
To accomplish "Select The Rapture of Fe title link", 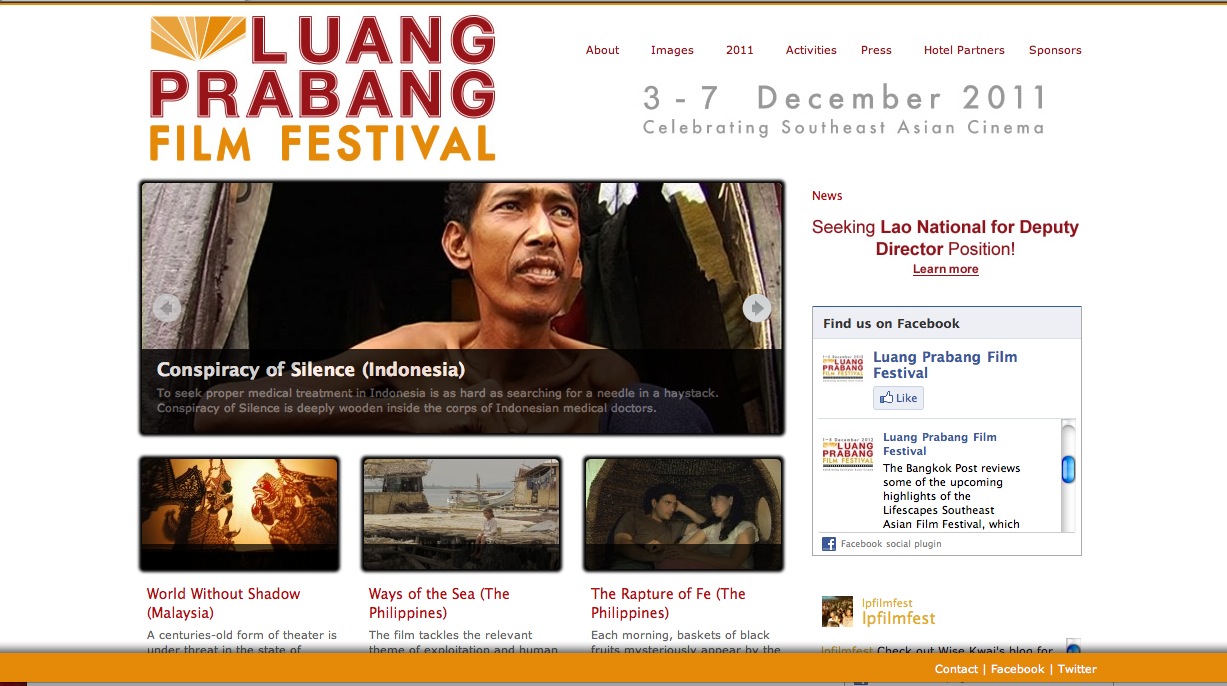I will [x=668, y=603].
